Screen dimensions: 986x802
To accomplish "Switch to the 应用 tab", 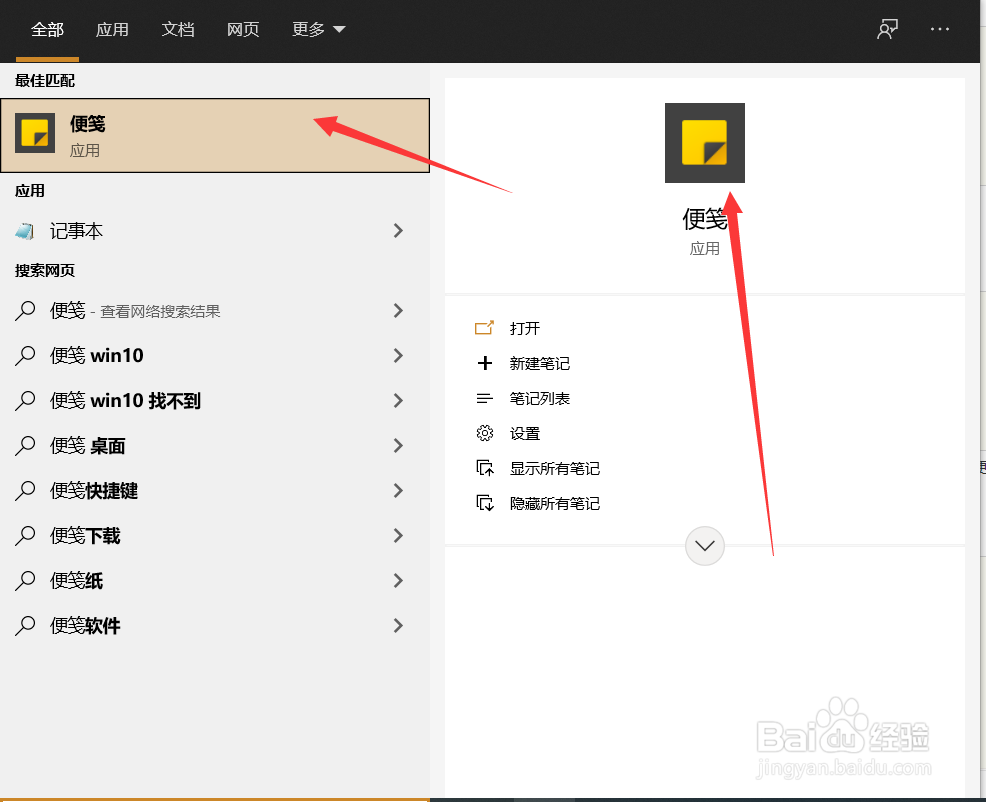I will (x=112, y=29).
